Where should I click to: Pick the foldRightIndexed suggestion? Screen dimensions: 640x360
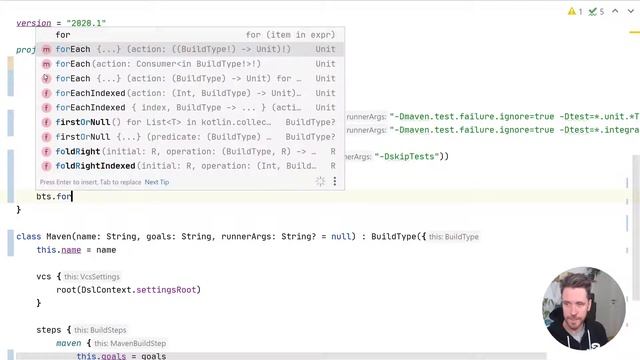click(190, 166)
